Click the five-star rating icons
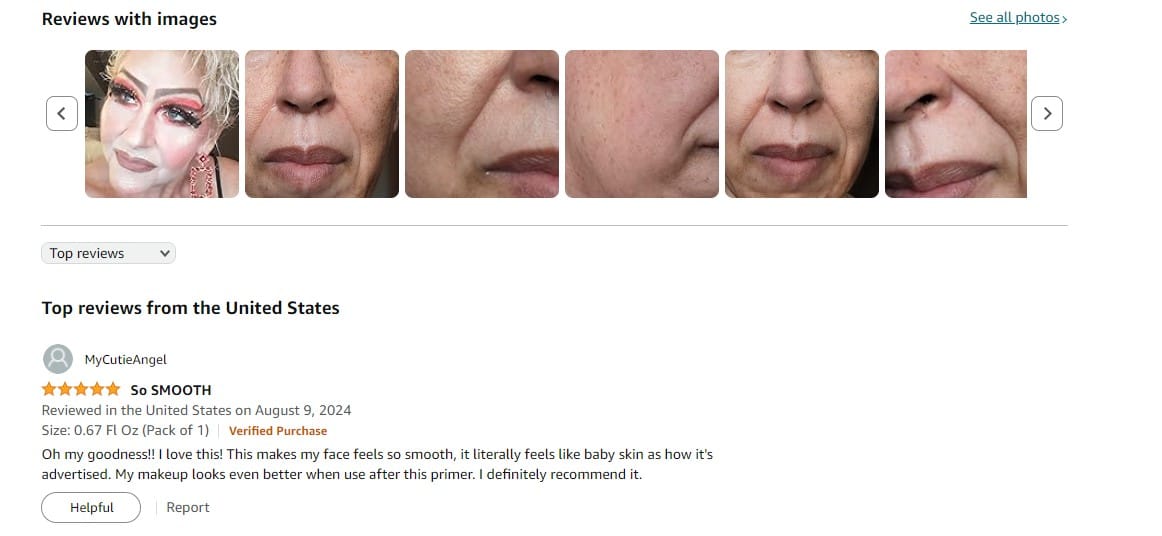The height and width of the screenshot is (536, 1162). pos(81,389)
